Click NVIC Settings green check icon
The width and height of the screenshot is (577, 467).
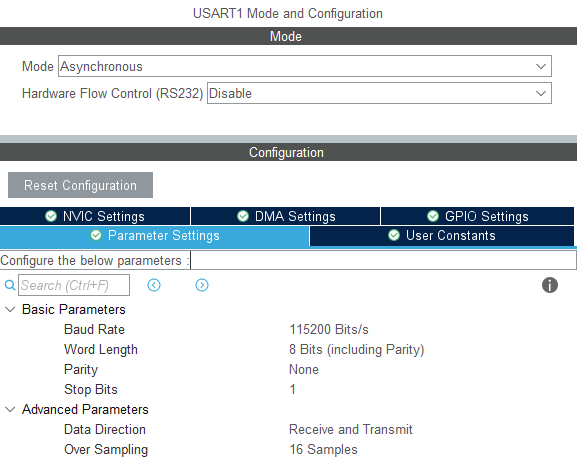(x=51, y=216)
